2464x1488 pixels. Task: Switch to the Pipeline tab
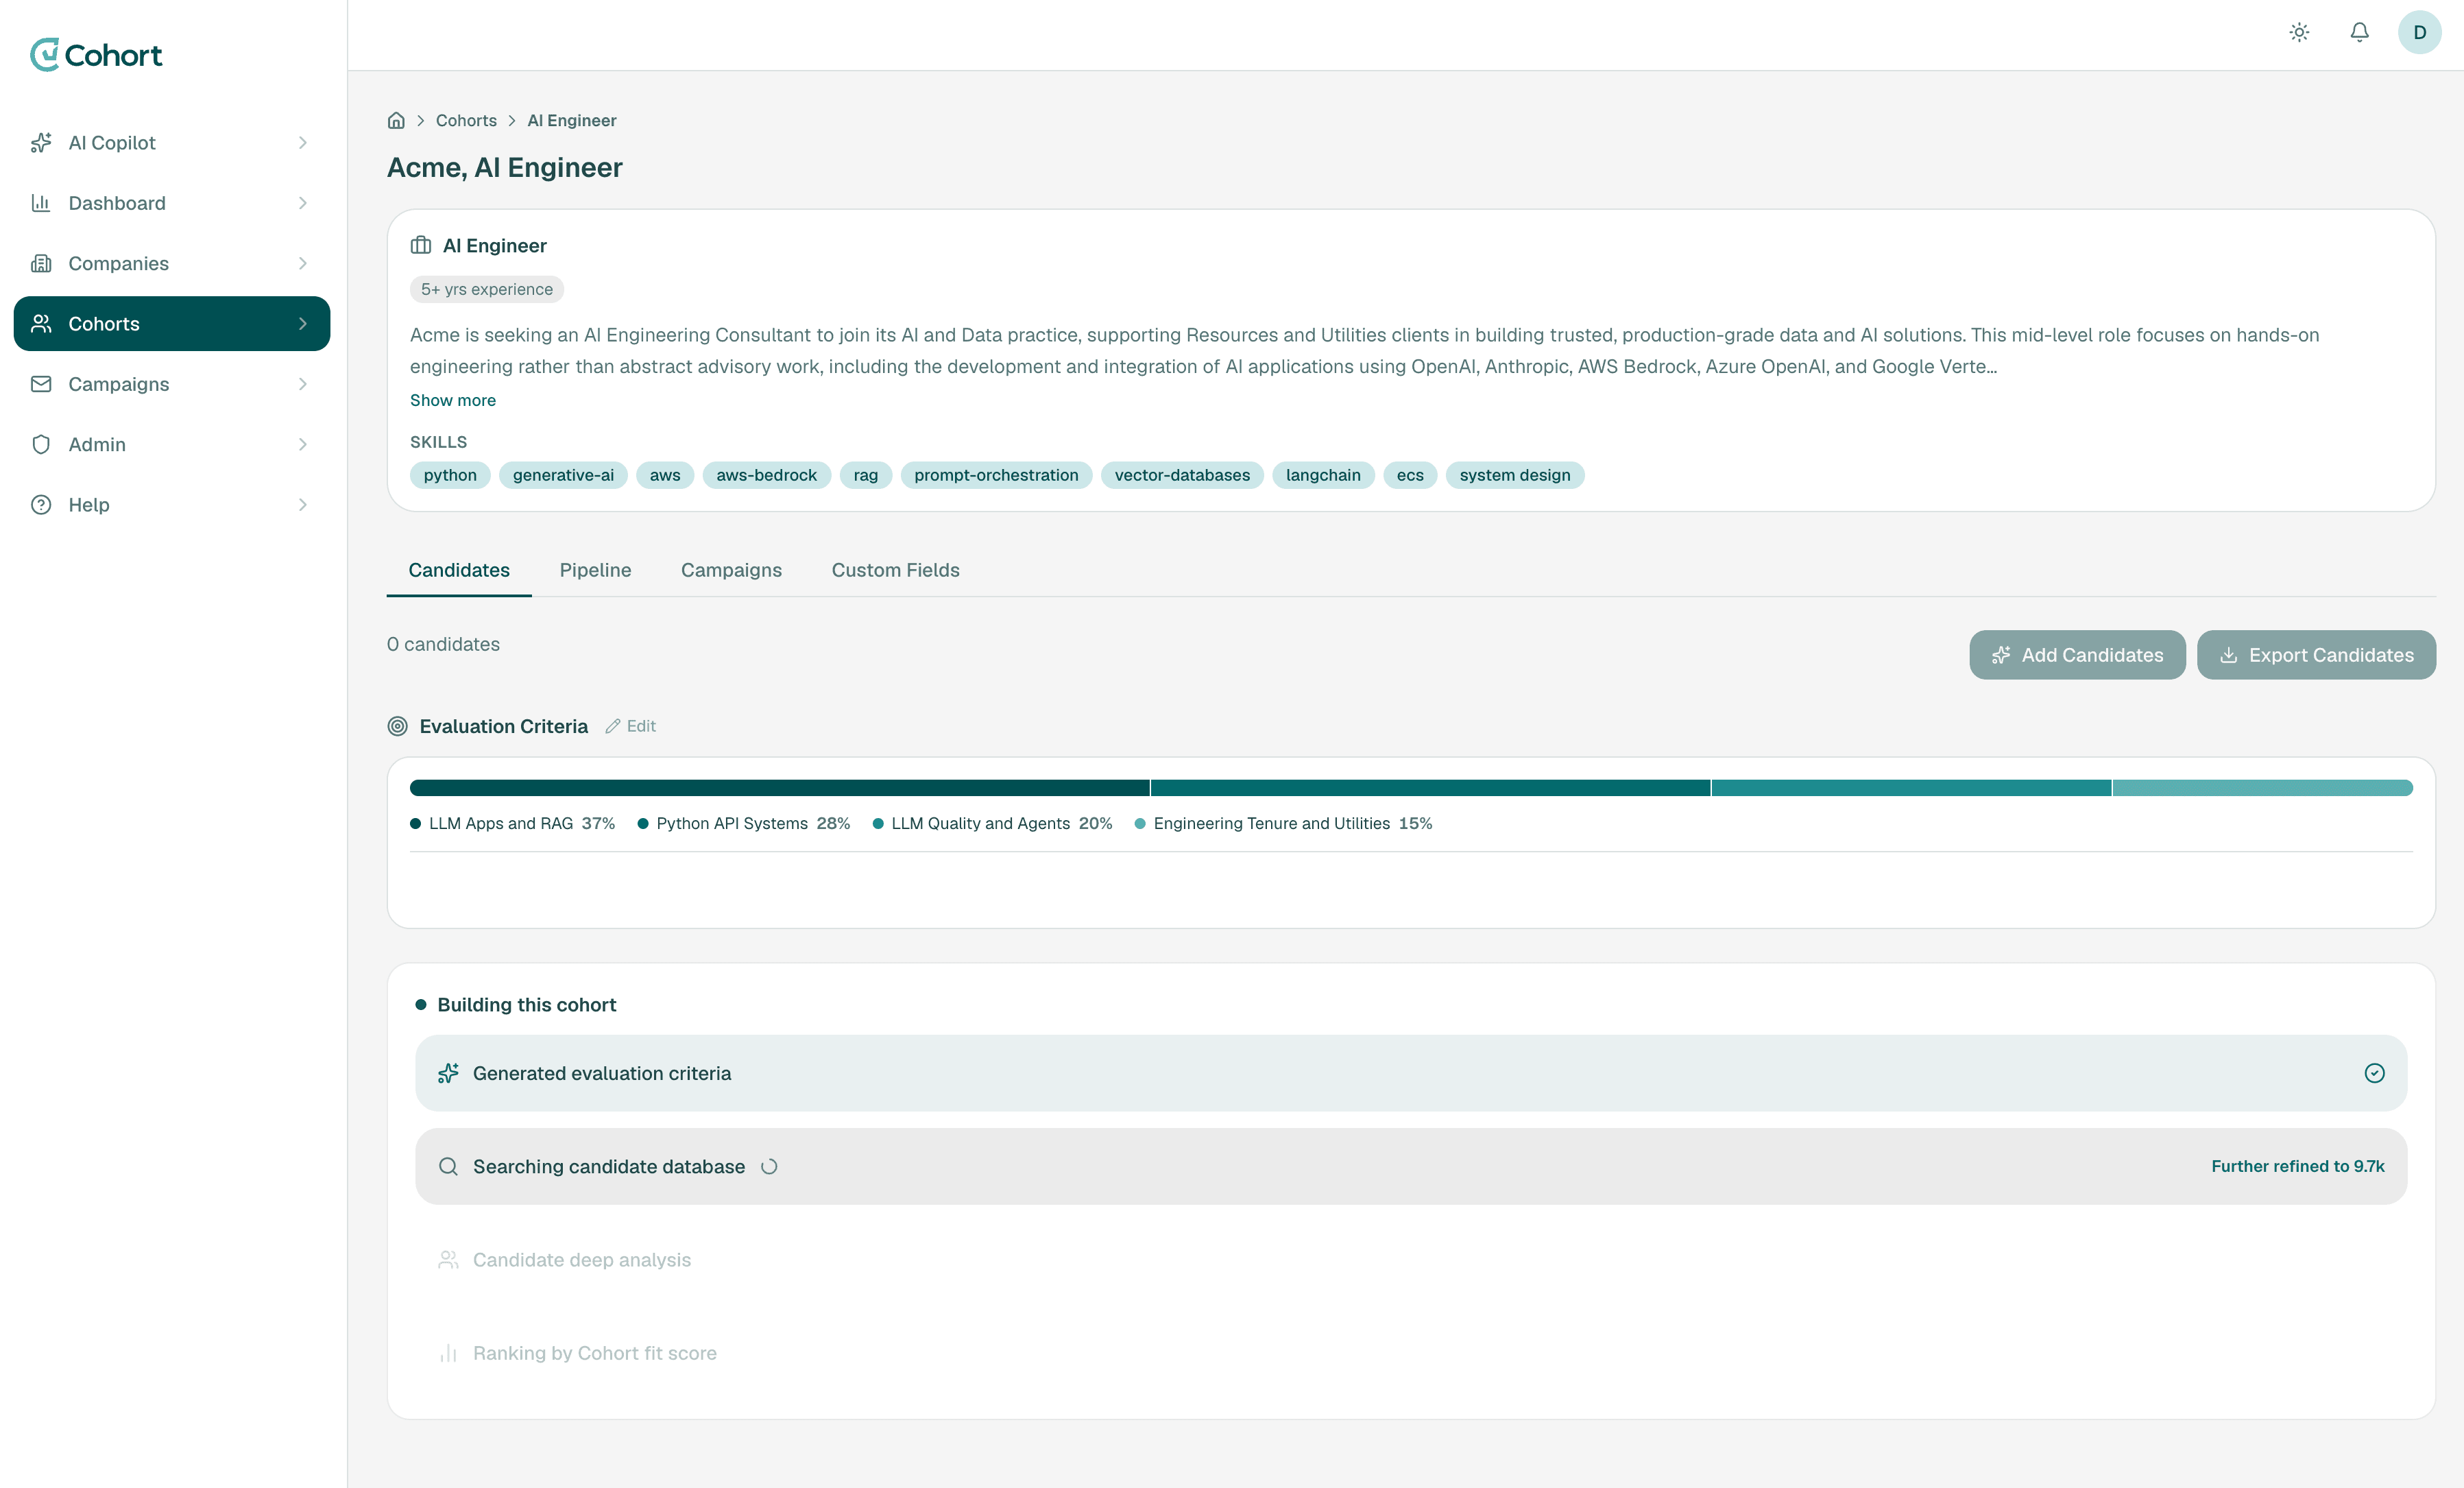point(595,570)
